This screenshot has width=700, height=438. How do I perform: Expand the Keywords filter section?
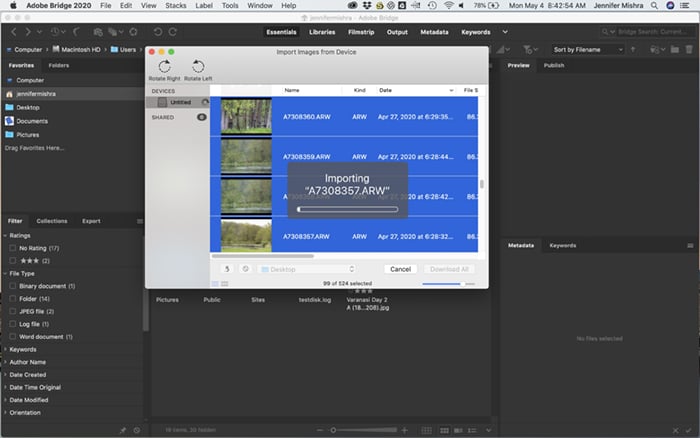click(x=6, y=349)
